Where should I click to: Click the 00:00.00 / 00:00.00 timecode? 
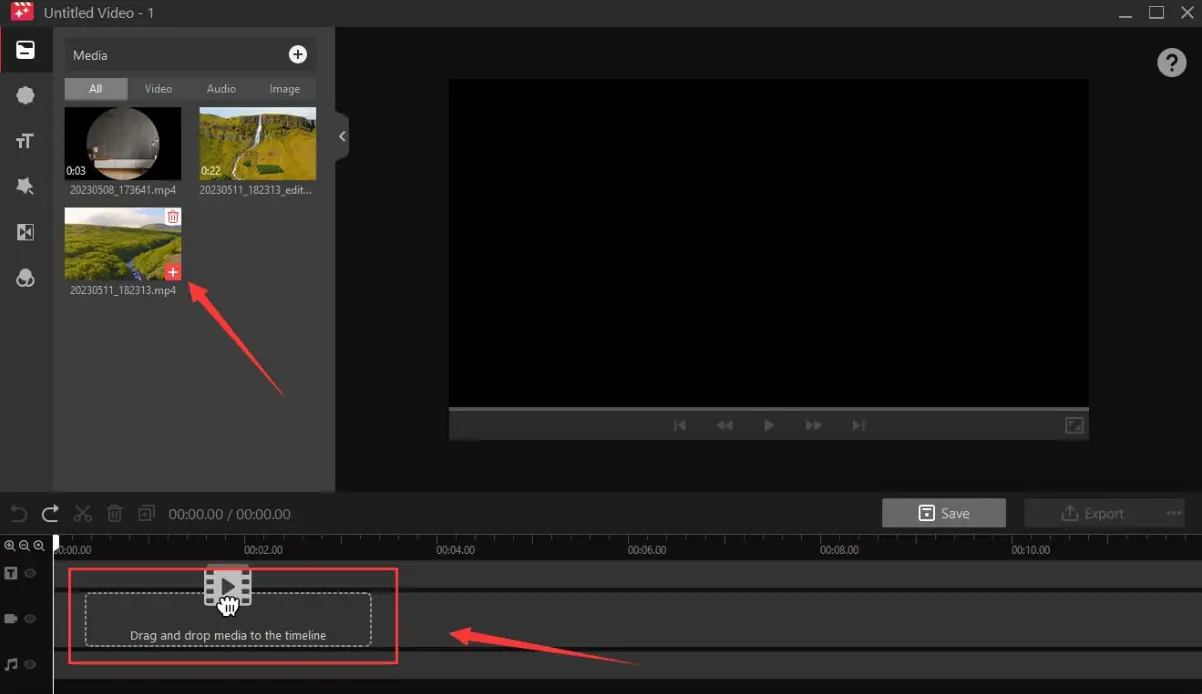point(230,514)
